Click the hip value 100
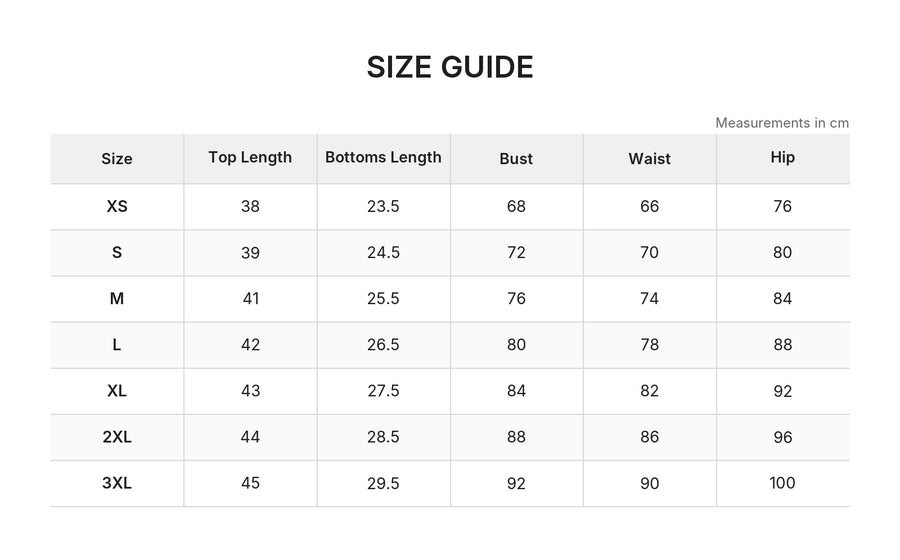Image resolution: width=900 pixels, height=560 pixels. (x=782, y=483)
